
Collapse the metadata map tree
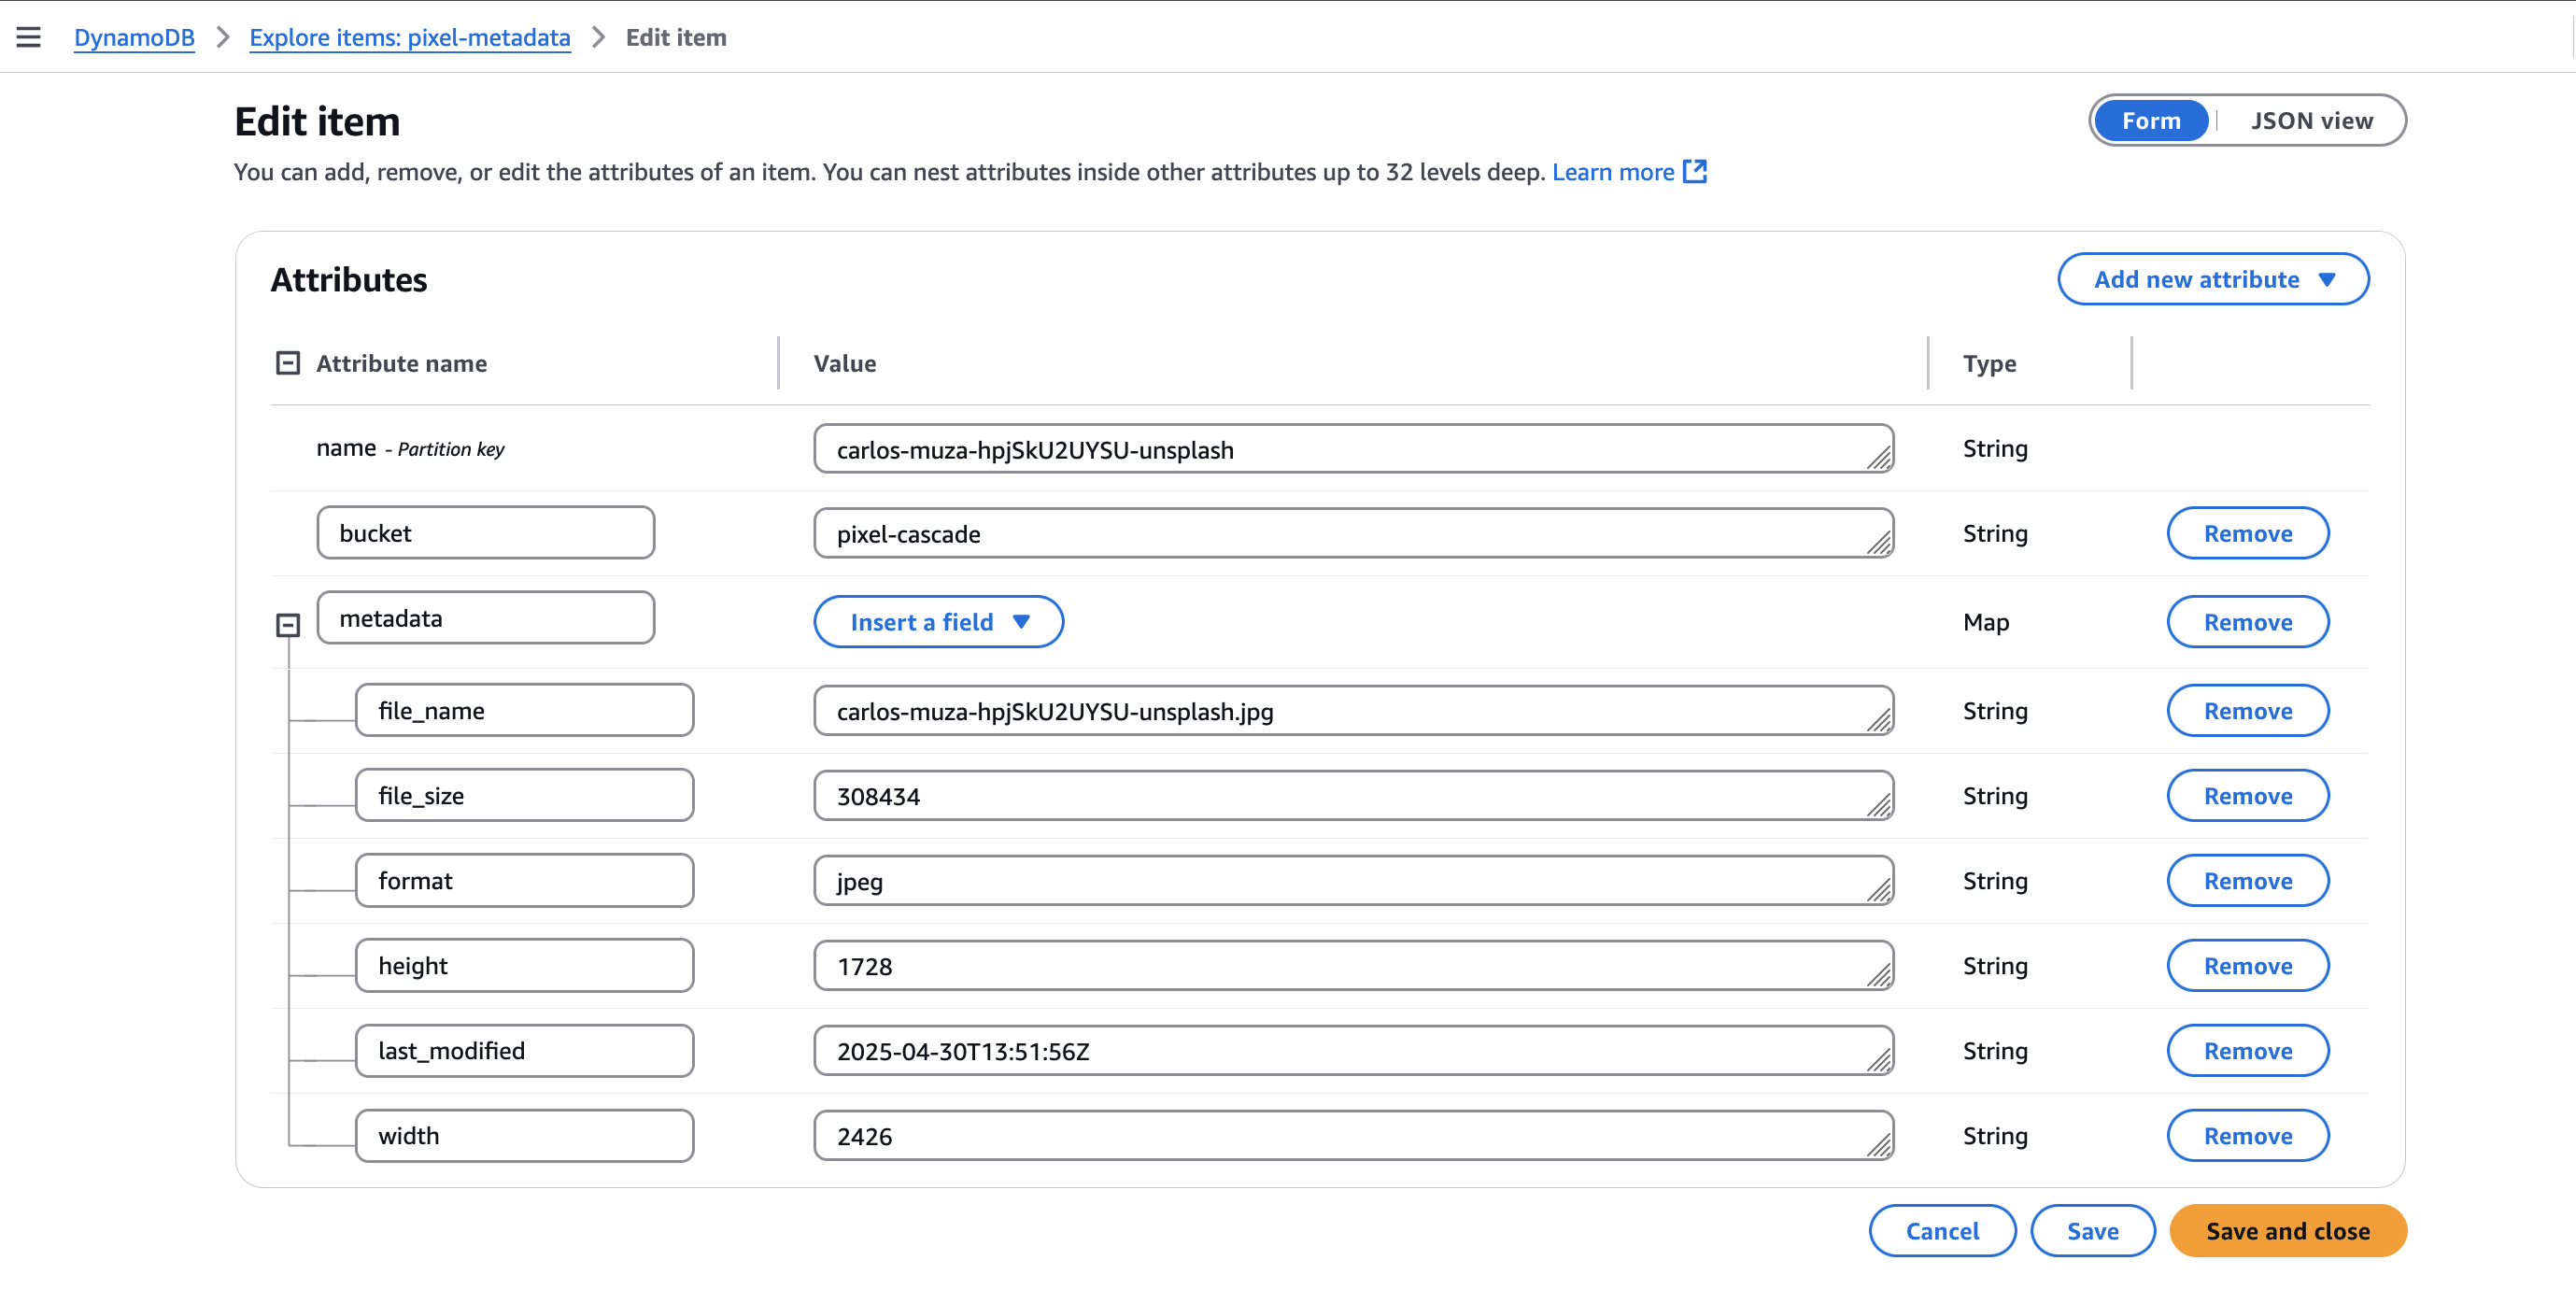coord(288,626)
